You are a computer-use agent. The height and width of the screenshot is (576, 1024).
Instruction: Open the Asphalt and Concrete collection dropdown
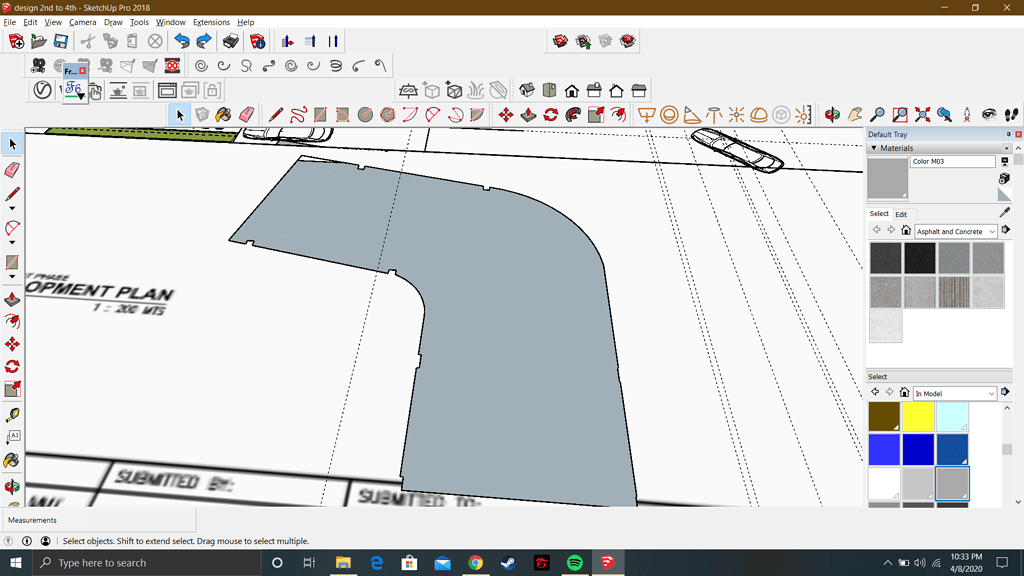tap(955, 231)
